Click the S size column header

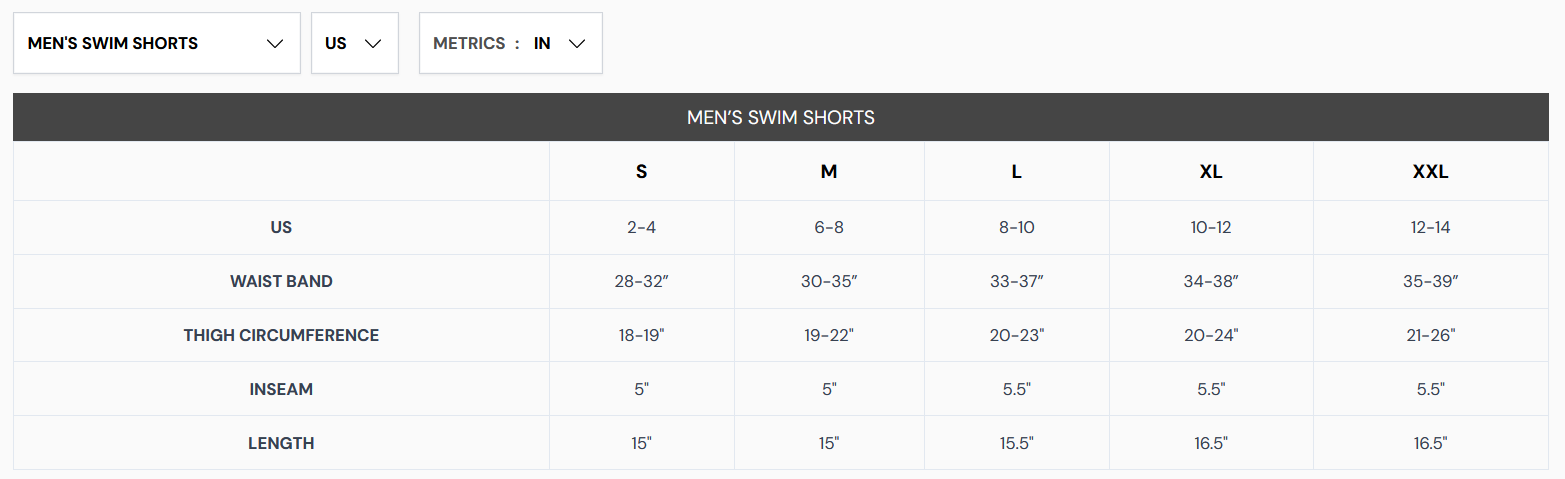pos(642,171)
